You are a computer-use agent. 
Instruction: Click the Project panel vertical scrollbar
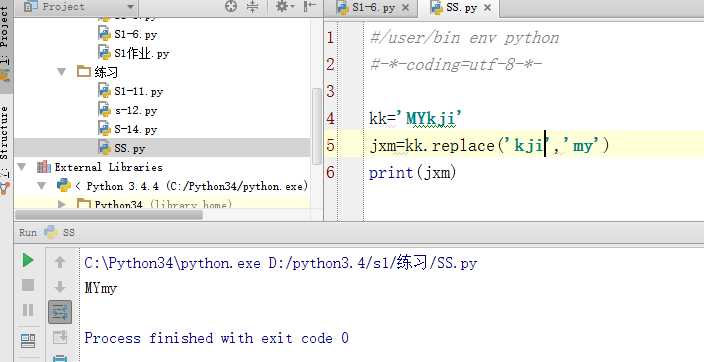[317, 127]
